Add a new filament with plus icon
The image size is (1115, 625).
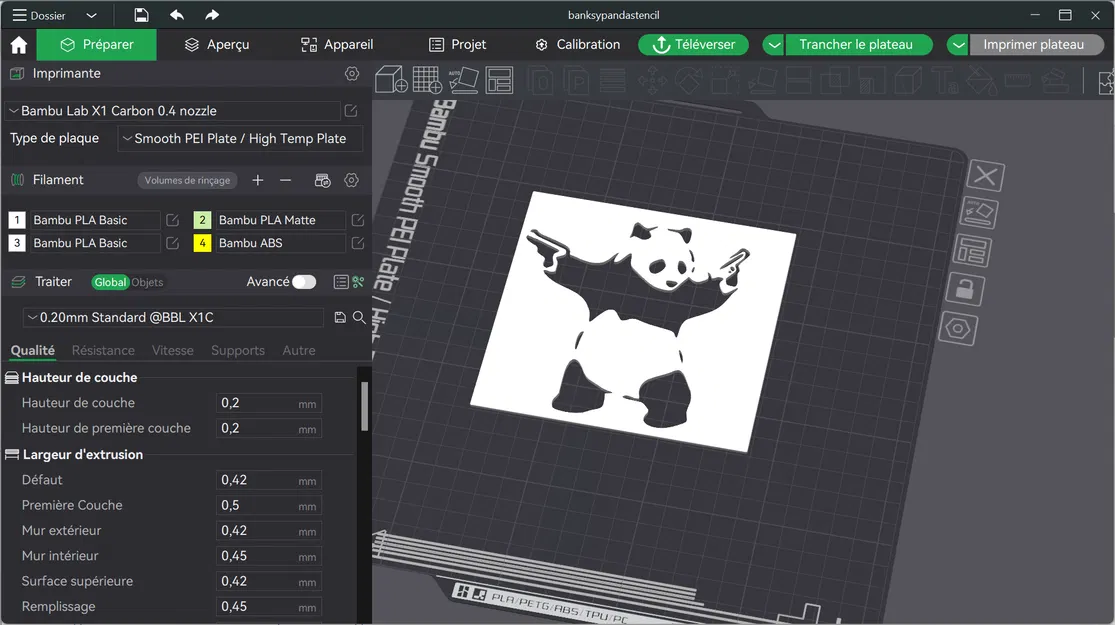257,181
